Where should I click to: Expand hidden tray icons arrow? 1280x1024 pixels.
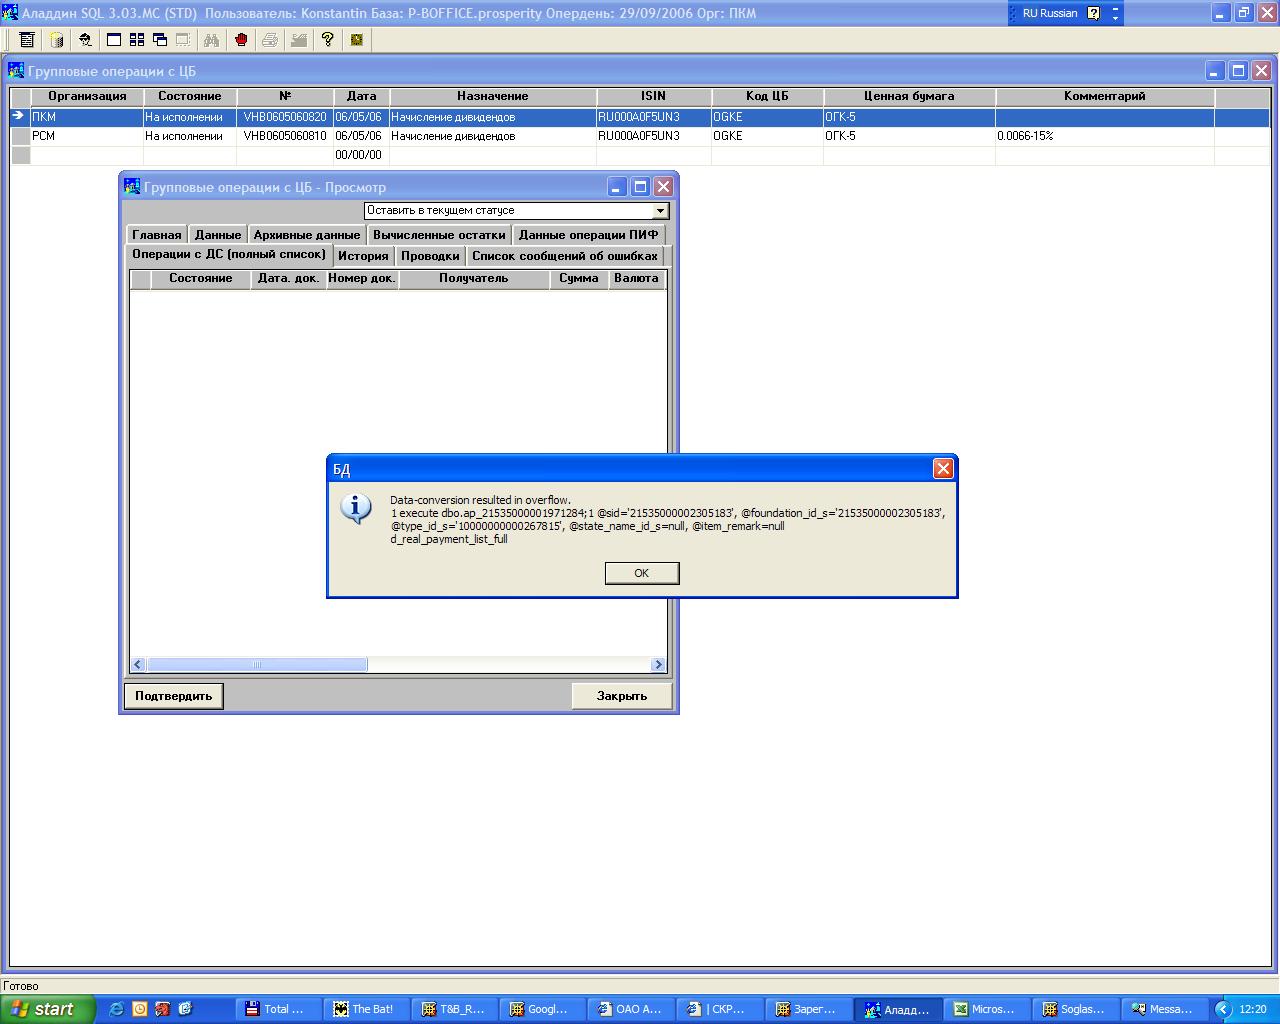pyautogui.click(x=1222, y=1009)
